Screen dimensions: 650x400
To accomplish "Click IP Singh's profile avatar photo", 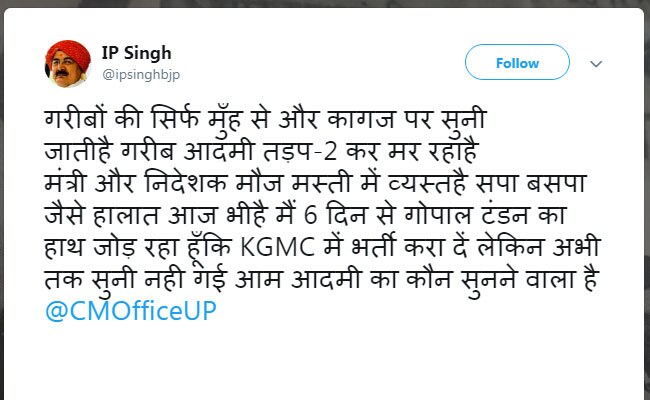I will tap(69, 63).
